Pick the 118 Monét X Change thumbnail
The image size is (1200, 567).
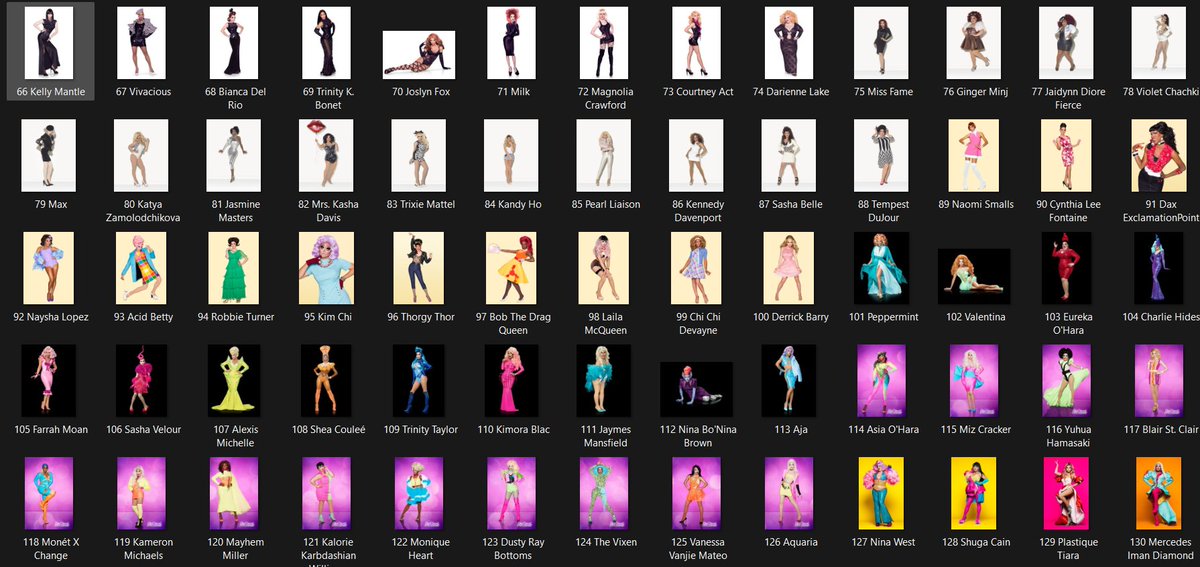(x=49, y=493)
